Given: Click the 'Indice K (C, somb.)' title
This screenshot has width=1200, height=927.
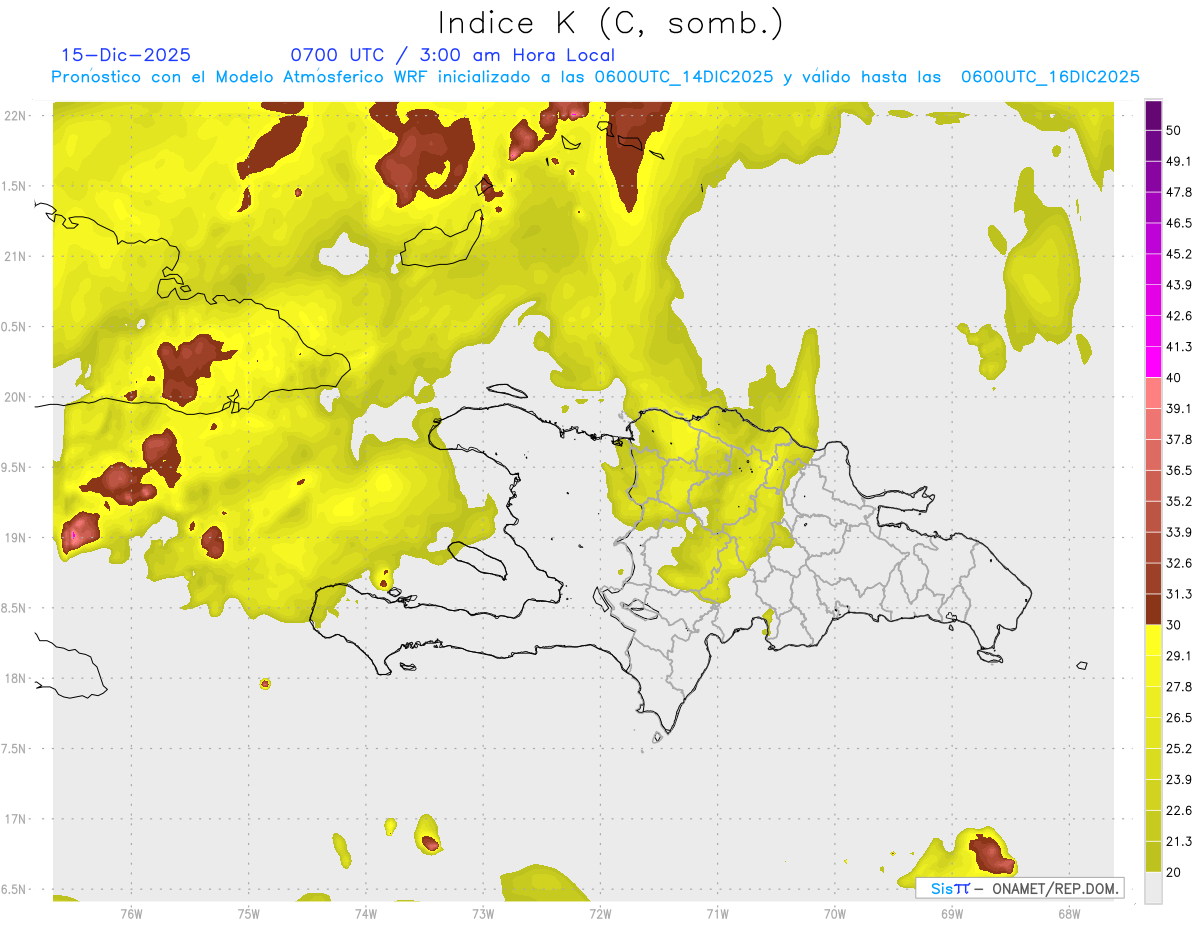Looking at the screenshot, I should (610, 23).
